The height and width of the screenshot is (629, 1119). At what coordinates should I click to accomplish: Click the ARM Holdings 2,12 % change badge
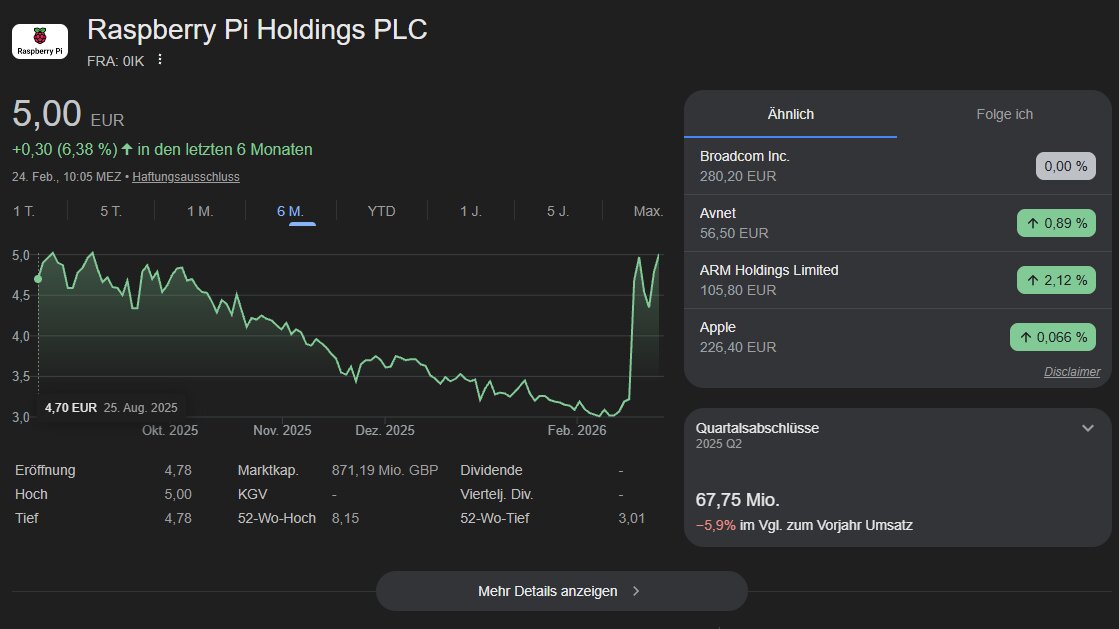click(1056, 280)
